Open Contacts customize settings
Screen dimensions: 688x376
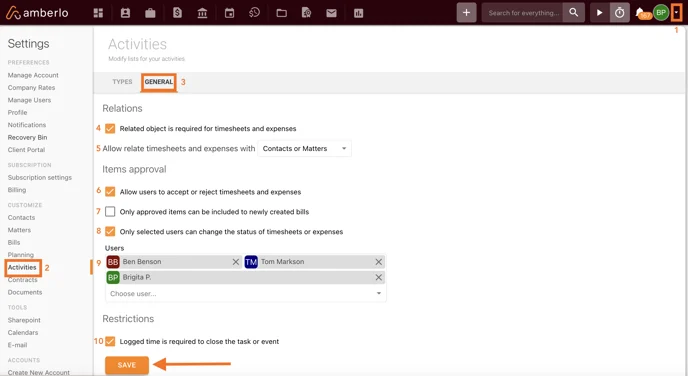click(21, 218)
